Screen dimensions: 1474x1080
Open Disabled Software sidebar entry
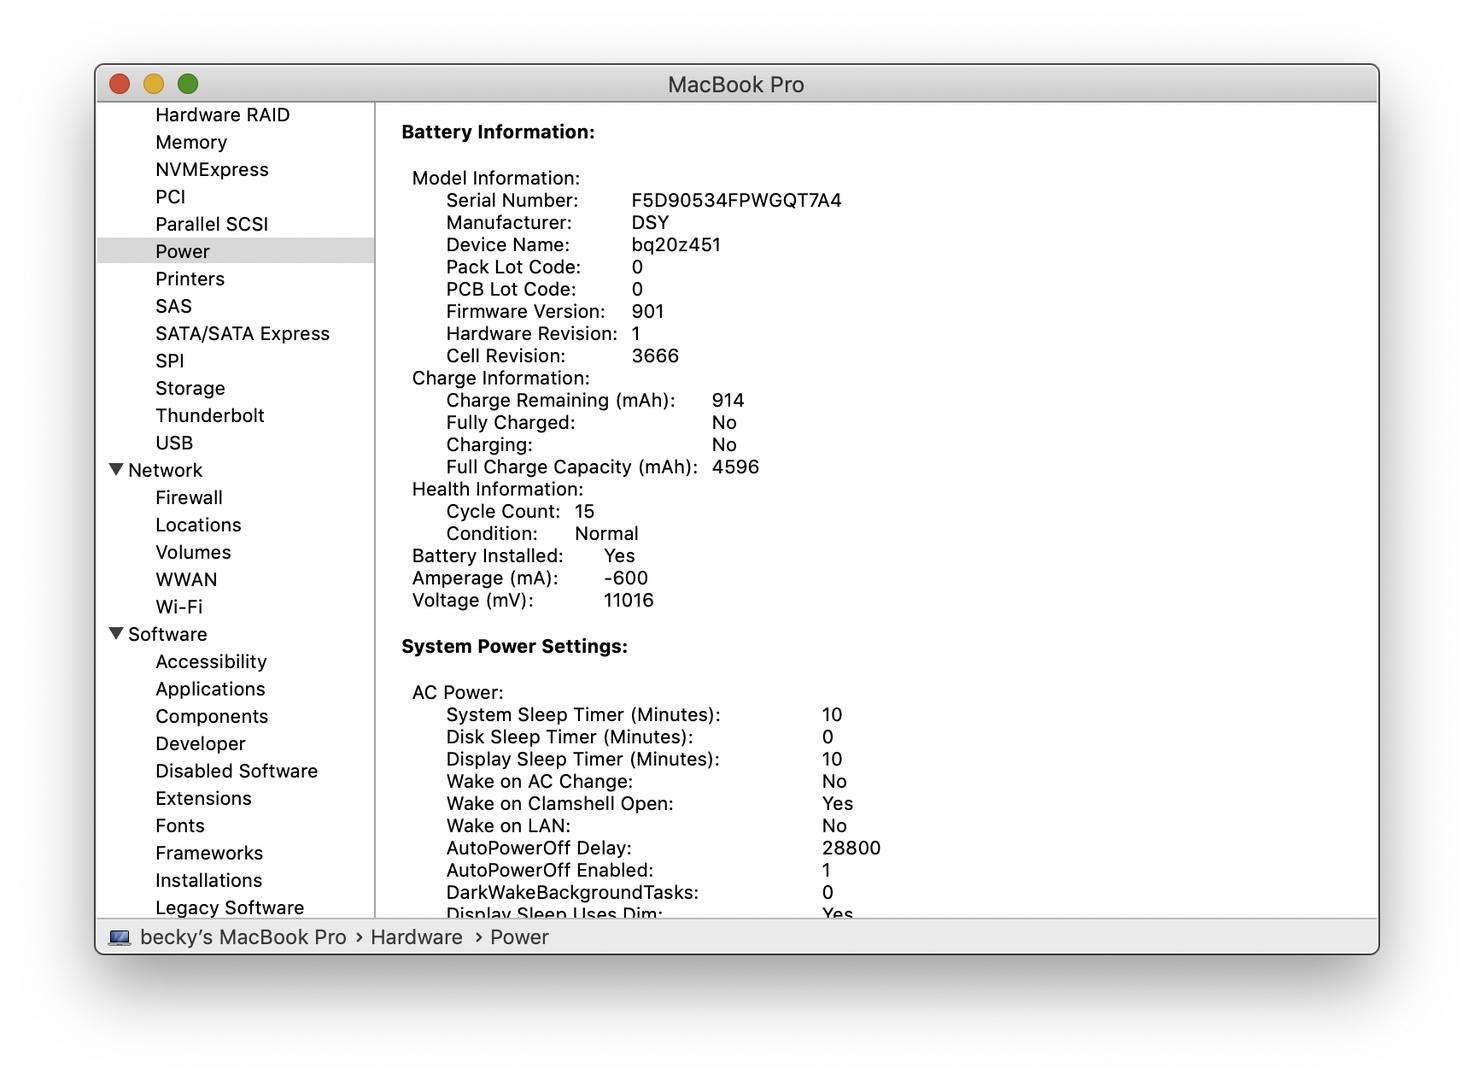tap(236, 771)
